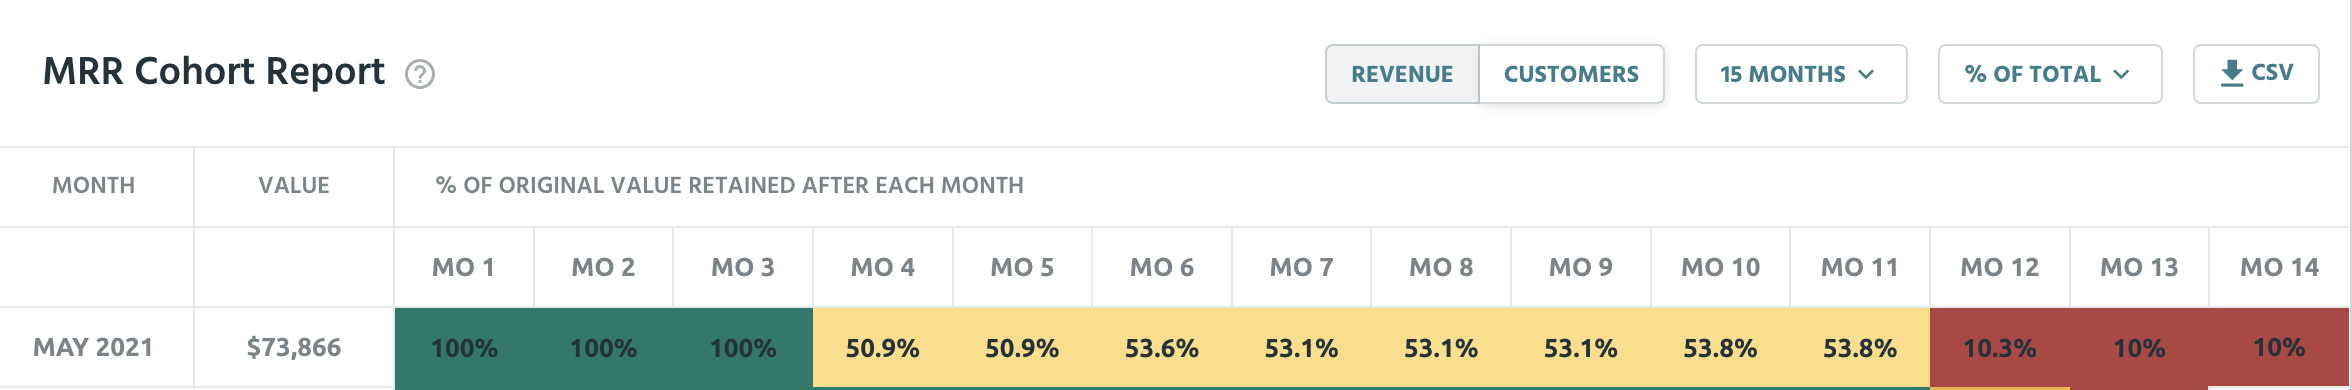Click the chevron beside % of Total
This screenshot has height=390, width=2352.
pyautogui.click(x=2122, y=74)
